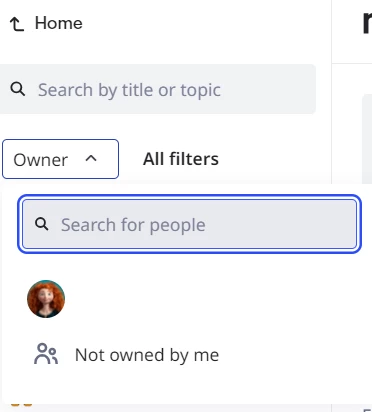Click the up-arrow icon beside Home
This screenshot has height=412, width=372.
(17, 24)
